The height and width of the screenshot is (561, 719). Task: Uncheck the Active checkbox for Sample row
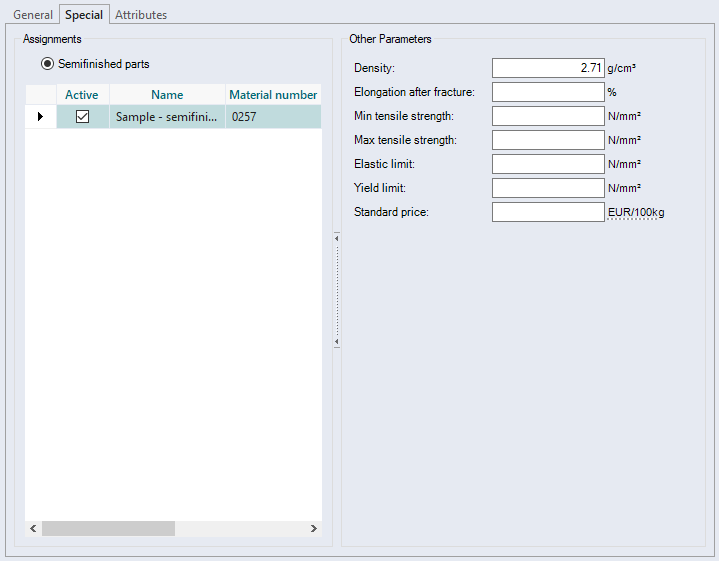coord(83,117)
